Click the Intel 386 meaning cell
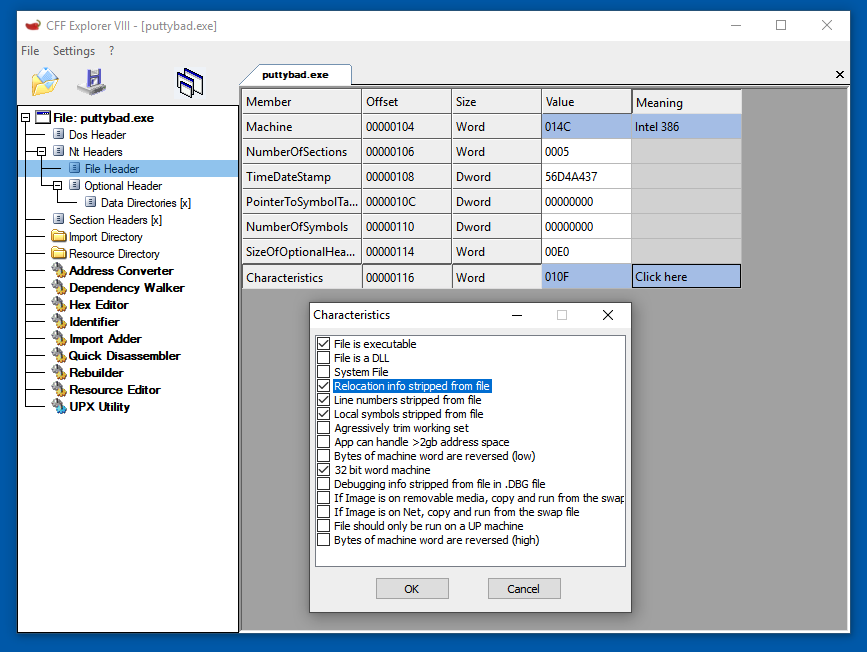867x652 pixels. pyautogui.click(x=686, y=127)
